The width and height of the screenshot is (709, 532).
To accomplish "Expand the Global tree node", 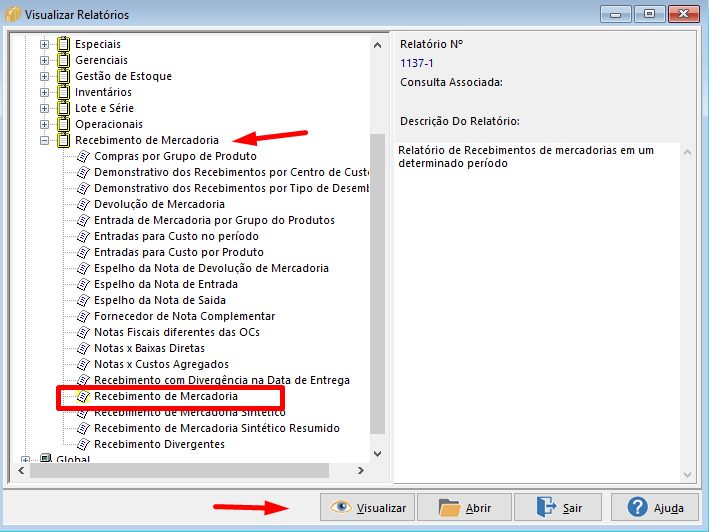I will pos(25,460).
